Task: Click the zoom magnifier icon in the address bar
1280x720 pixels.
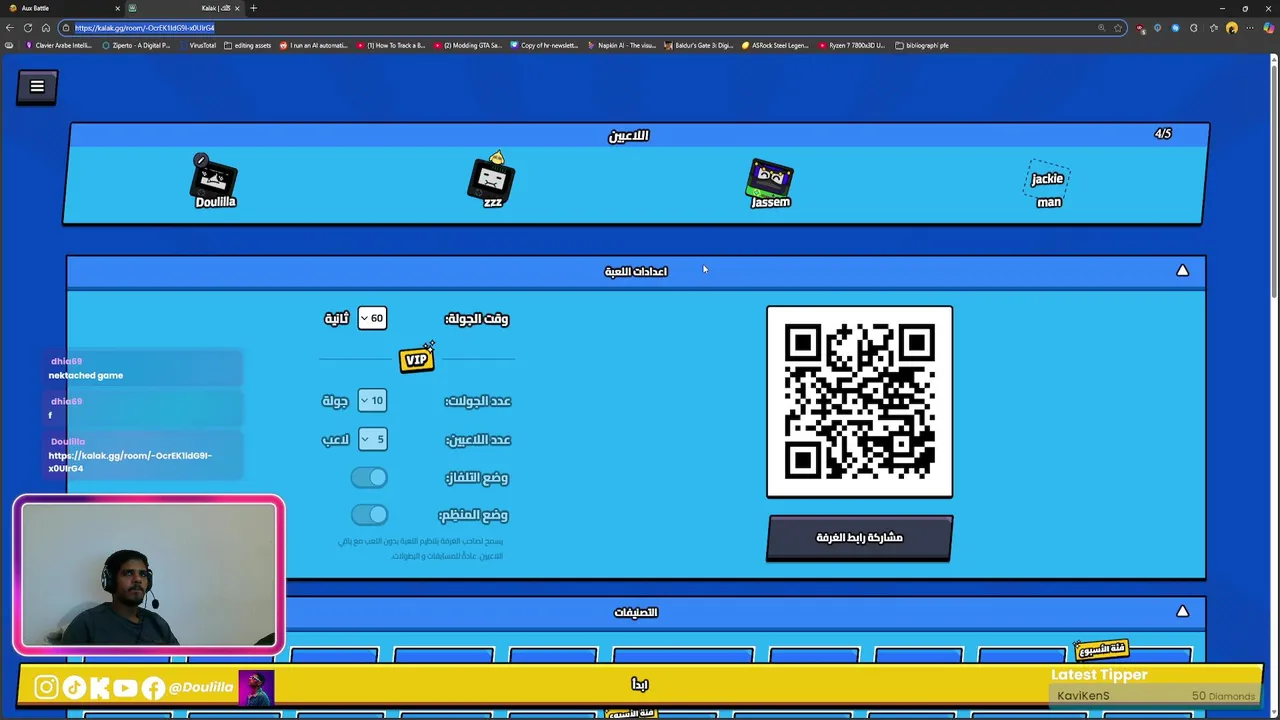Action: 1101,28
